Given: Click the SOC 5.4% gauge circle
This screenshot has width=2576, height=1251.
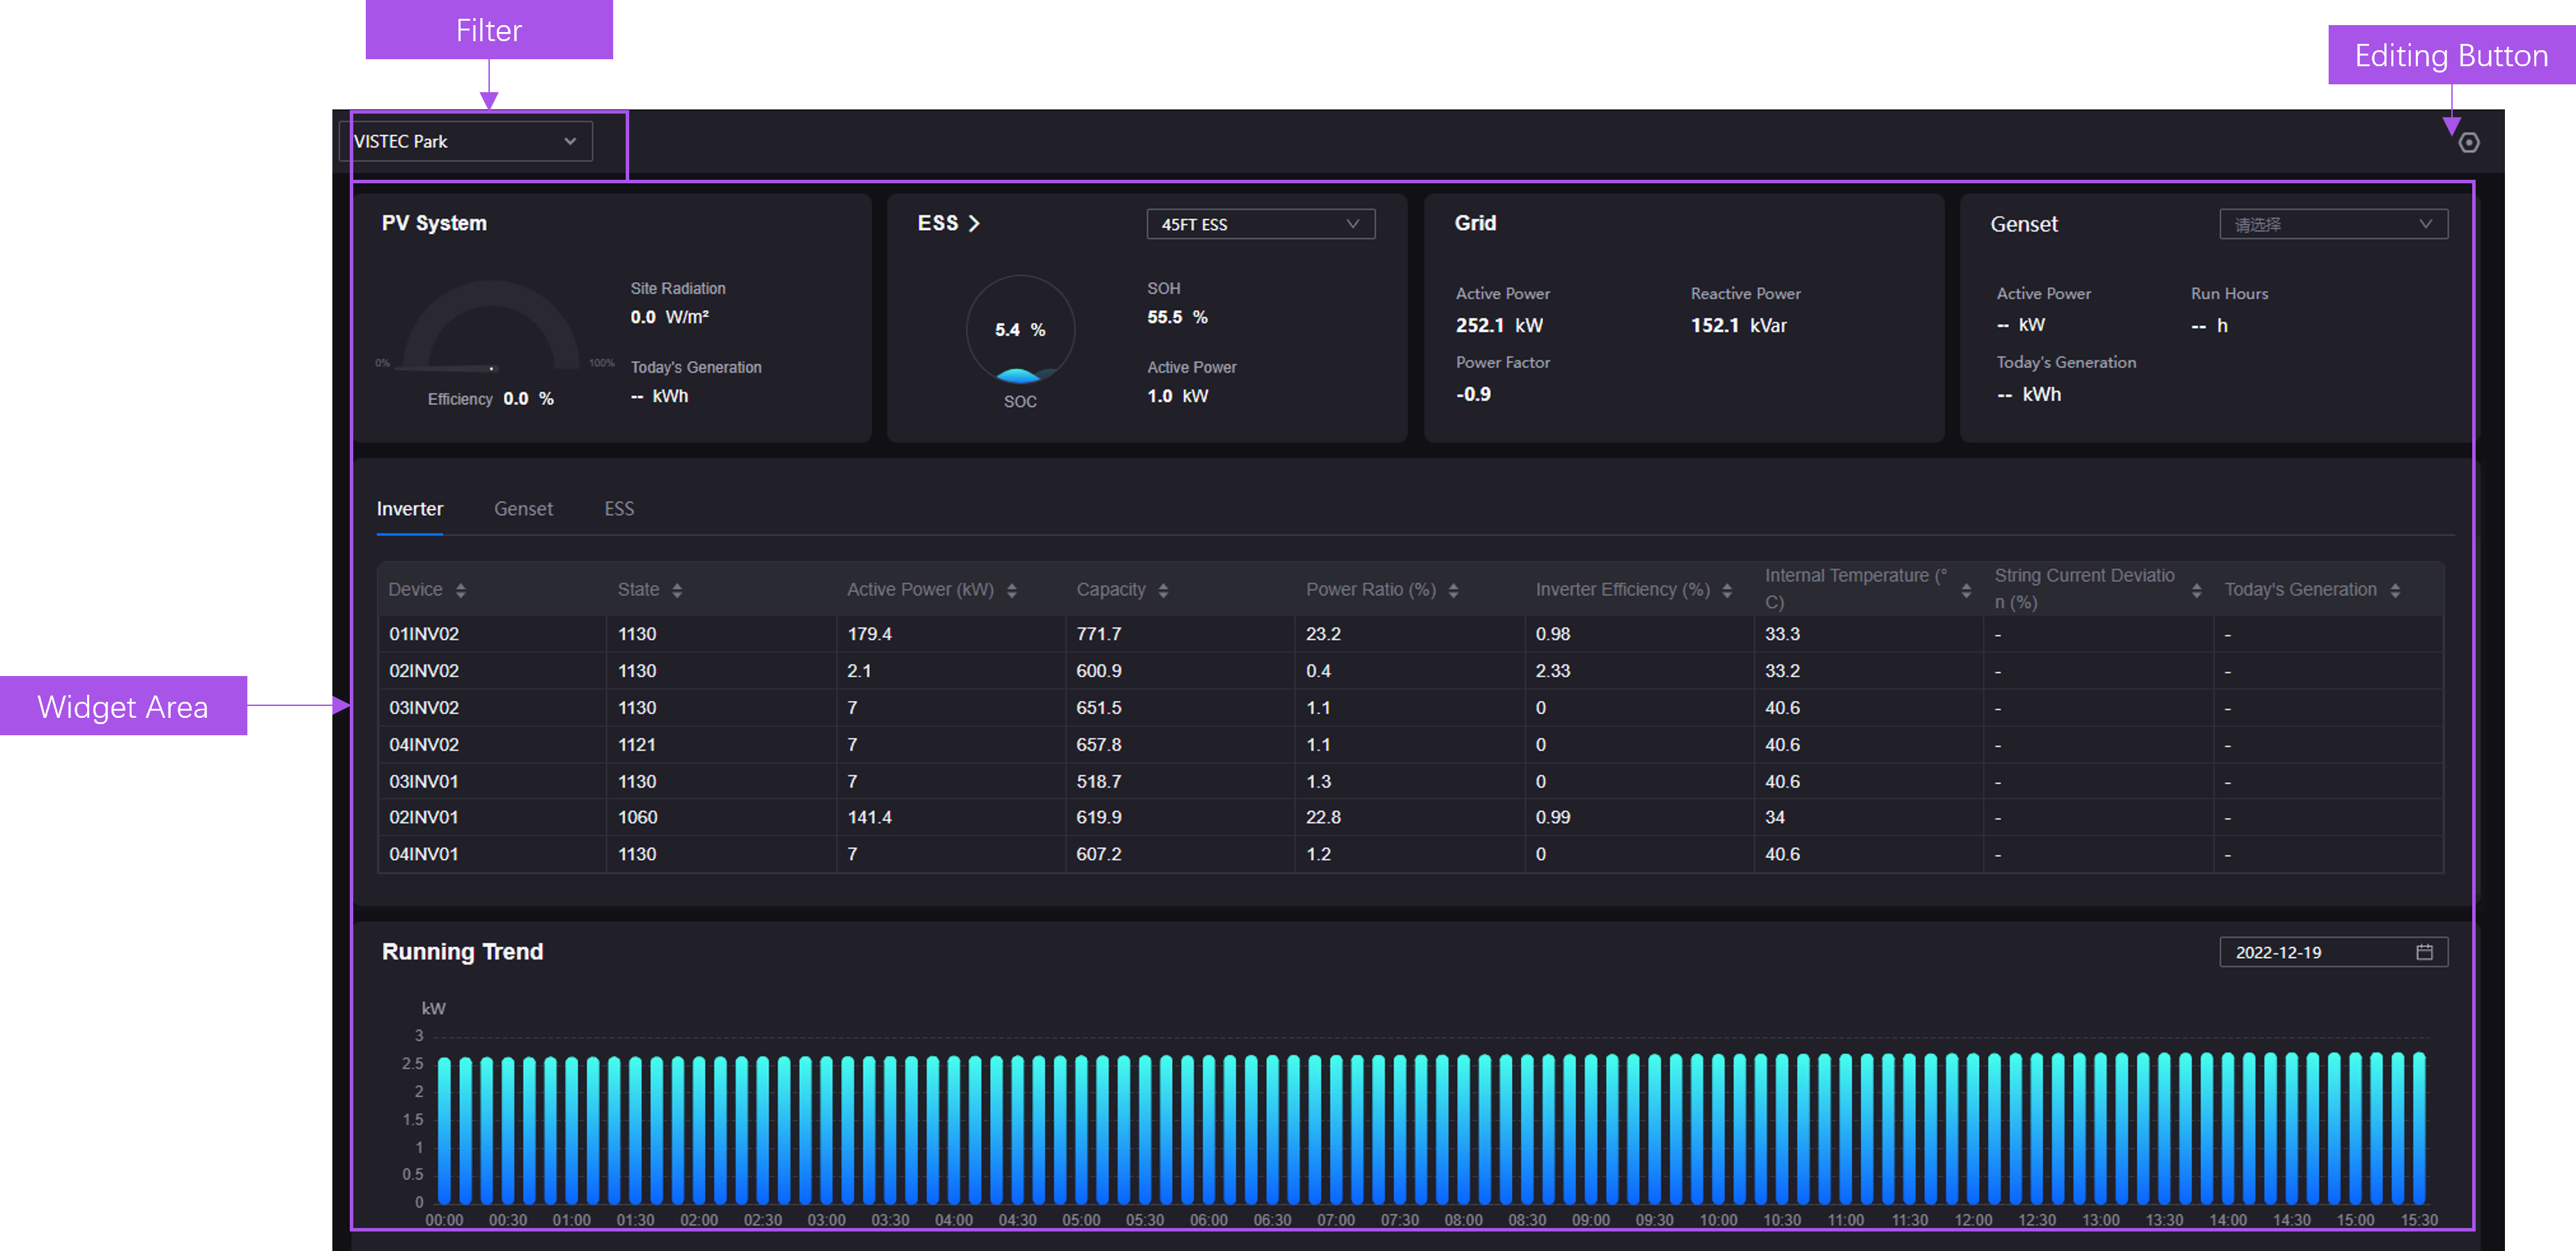Looking at the screenshot, I should tap(1020, 330).
